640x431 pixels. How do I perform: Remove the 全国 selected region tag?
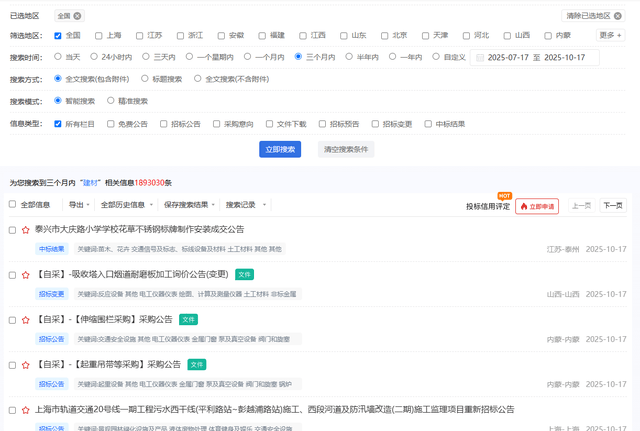(x=78, y=16)
